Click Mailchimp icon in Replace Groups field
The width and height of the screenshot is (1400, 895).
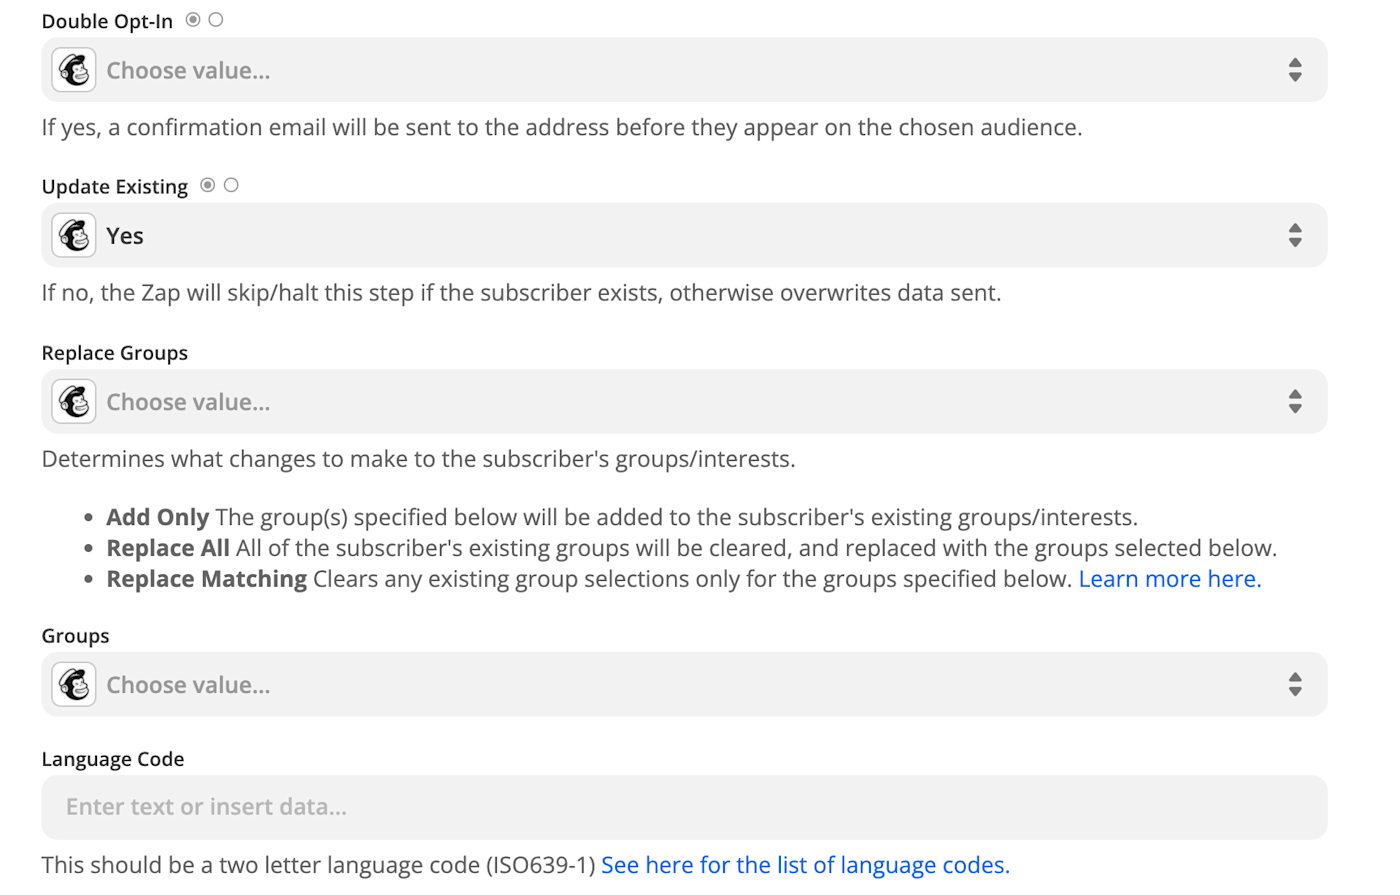coord(74,402)
